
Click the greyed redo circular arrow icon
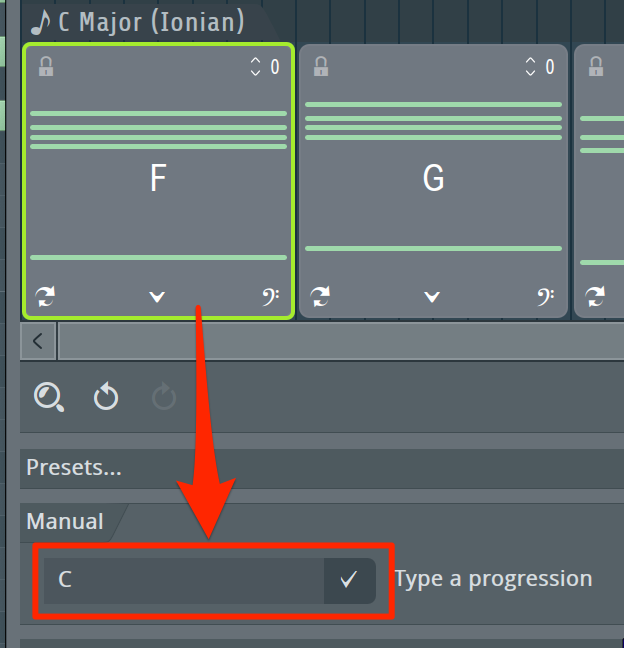click(x=164, y=396)
